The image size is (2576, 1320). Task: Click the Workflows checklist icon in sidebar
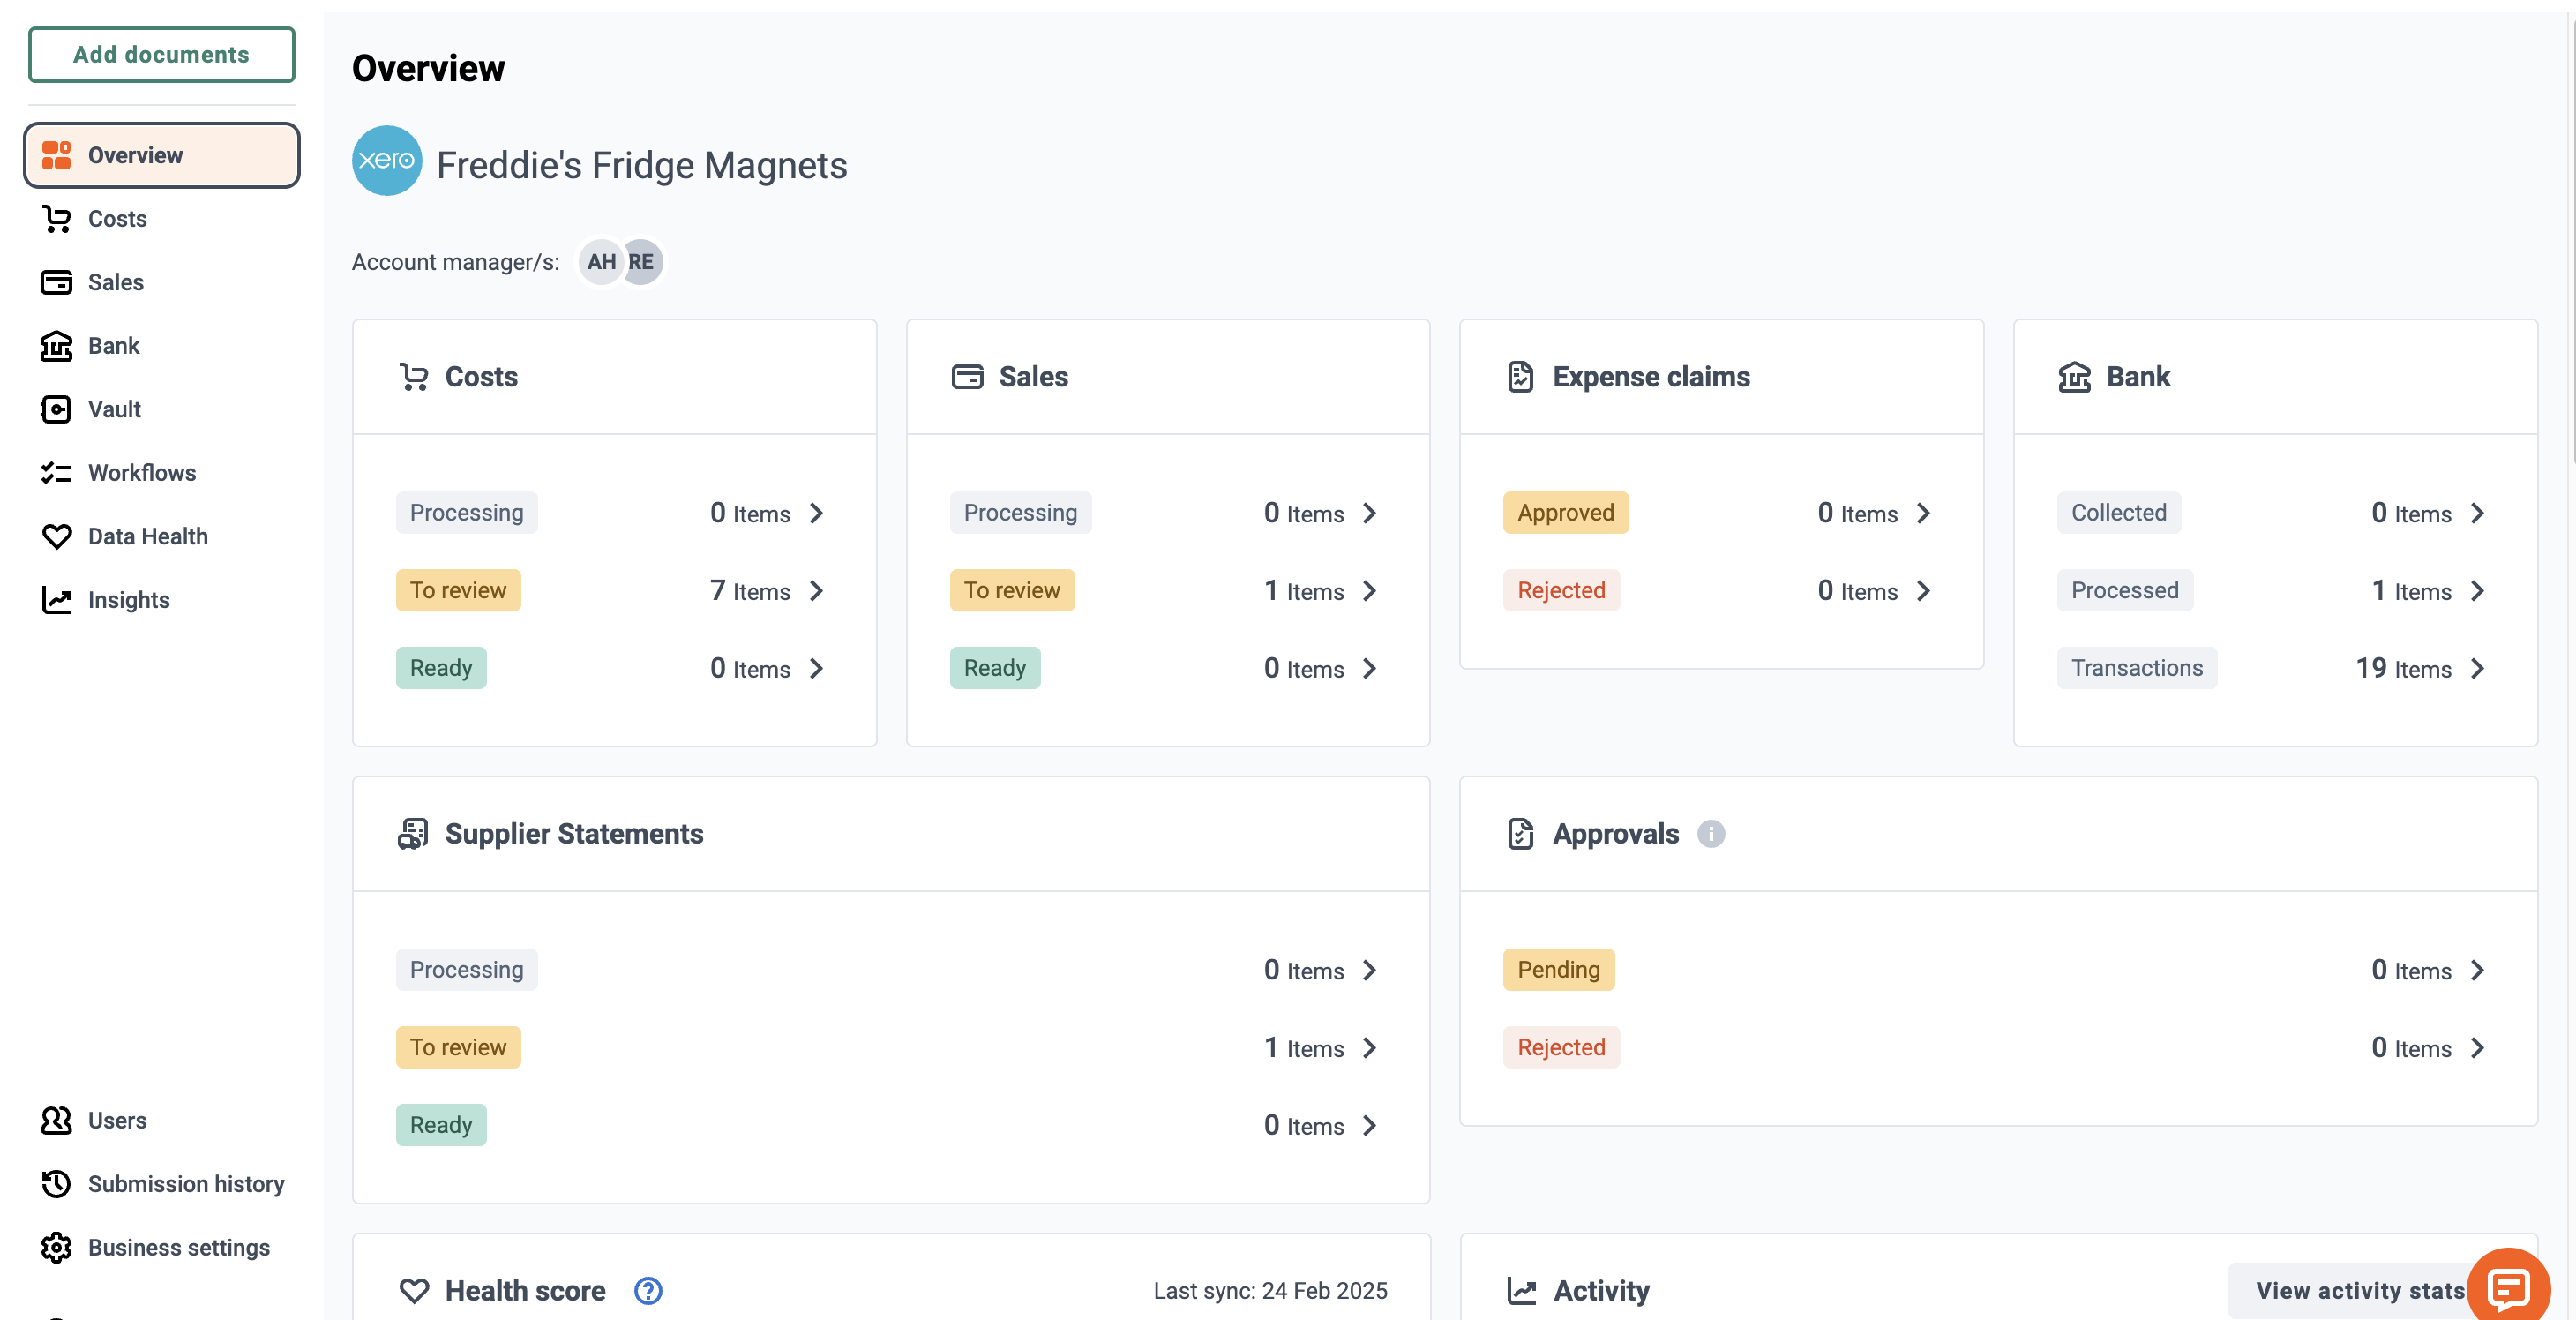pos(56,473)
